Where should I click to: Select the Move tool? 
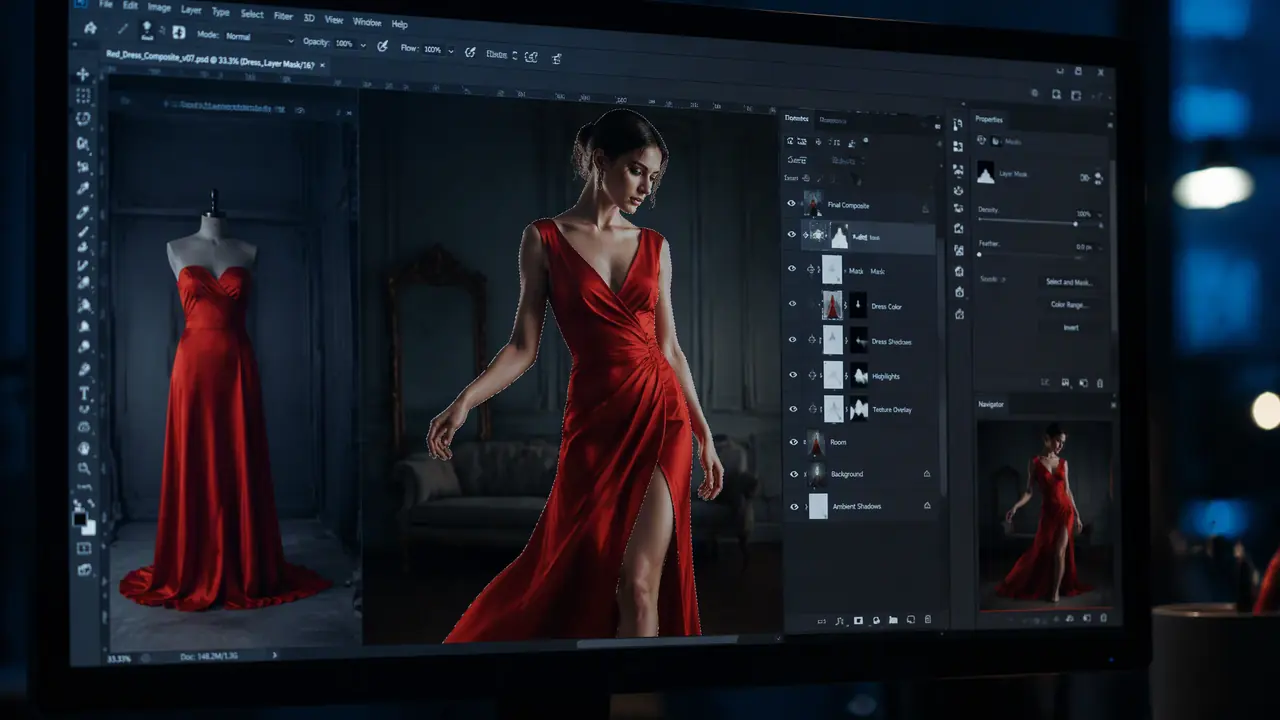83,74
